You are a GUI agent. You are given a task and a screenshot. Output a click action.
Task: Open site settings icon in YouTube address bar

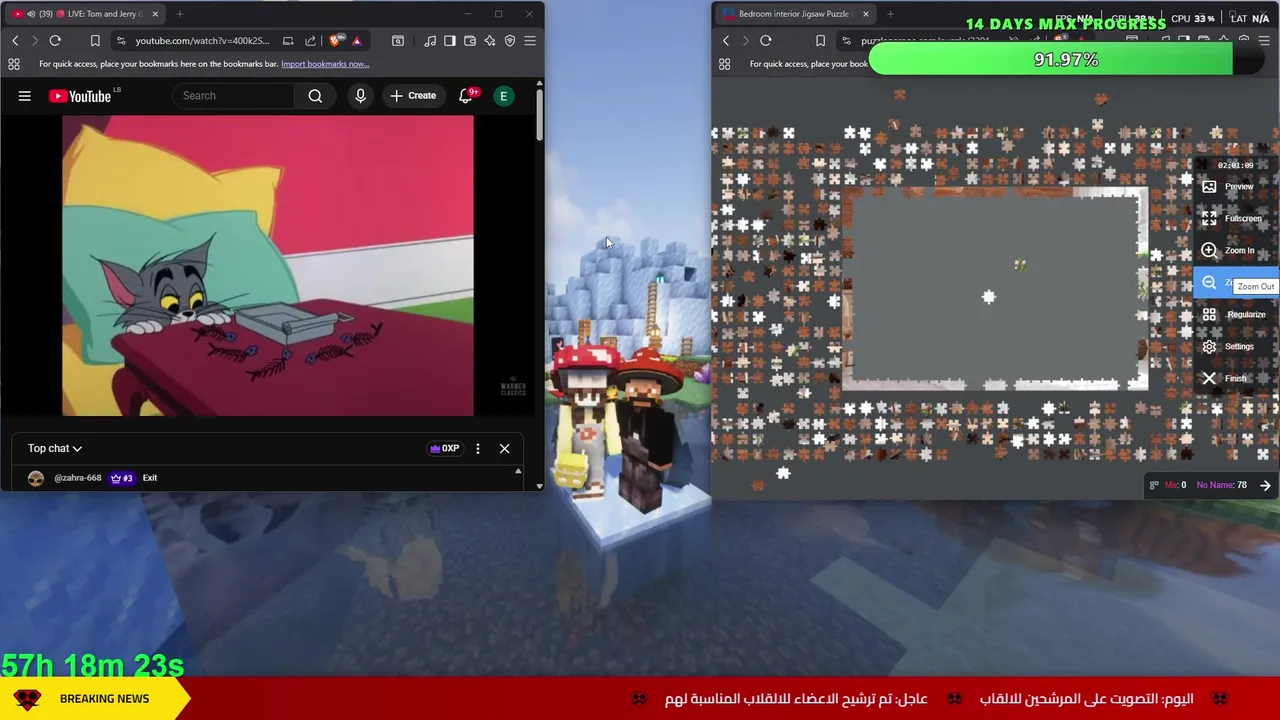pos(120,41)
